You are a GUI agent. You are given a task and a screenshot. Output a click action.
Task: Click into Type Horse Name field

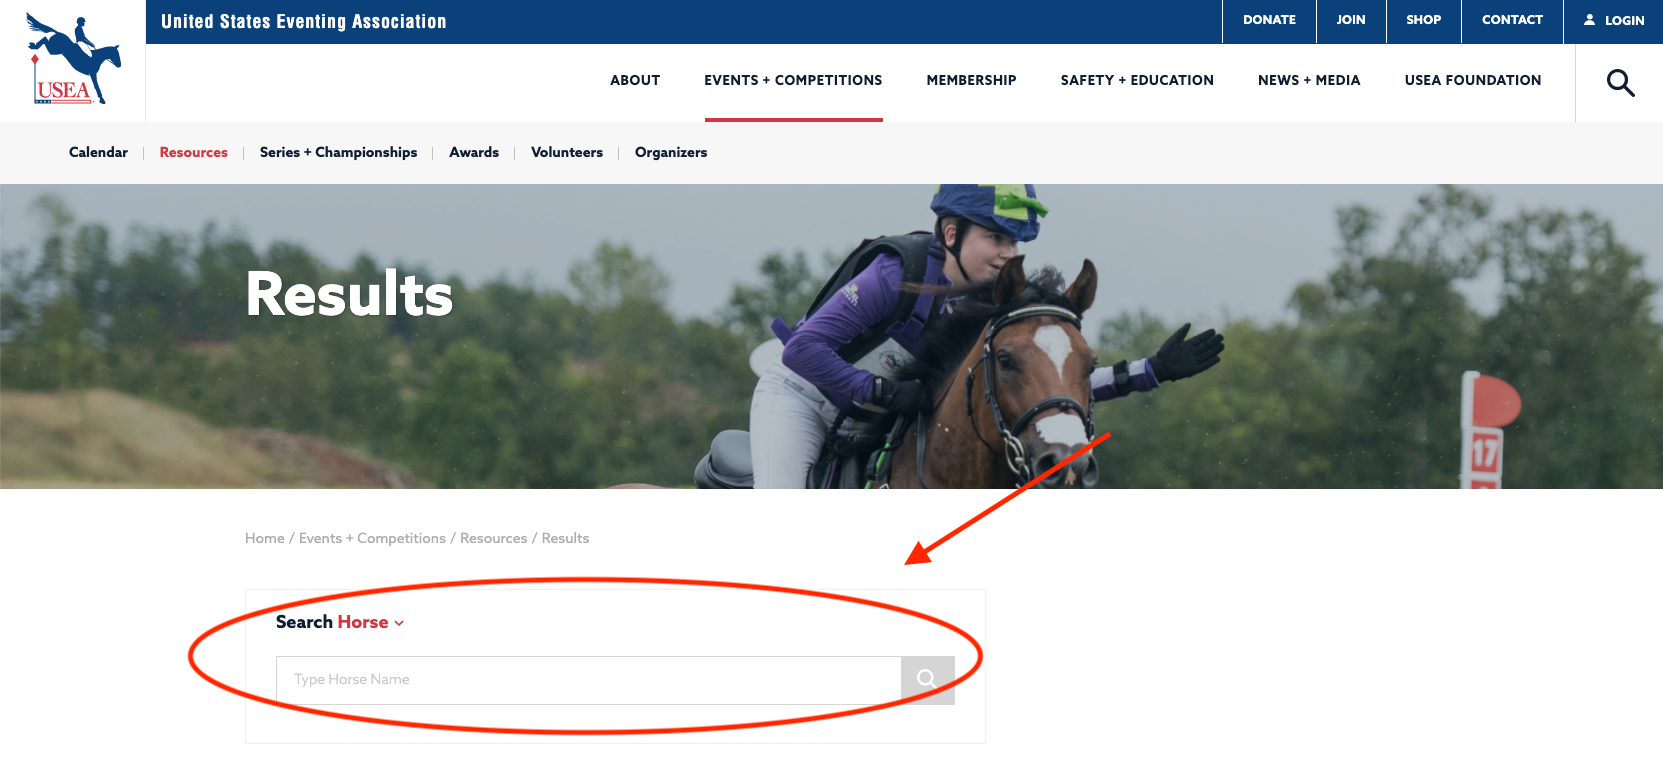[x=588, y=680]
